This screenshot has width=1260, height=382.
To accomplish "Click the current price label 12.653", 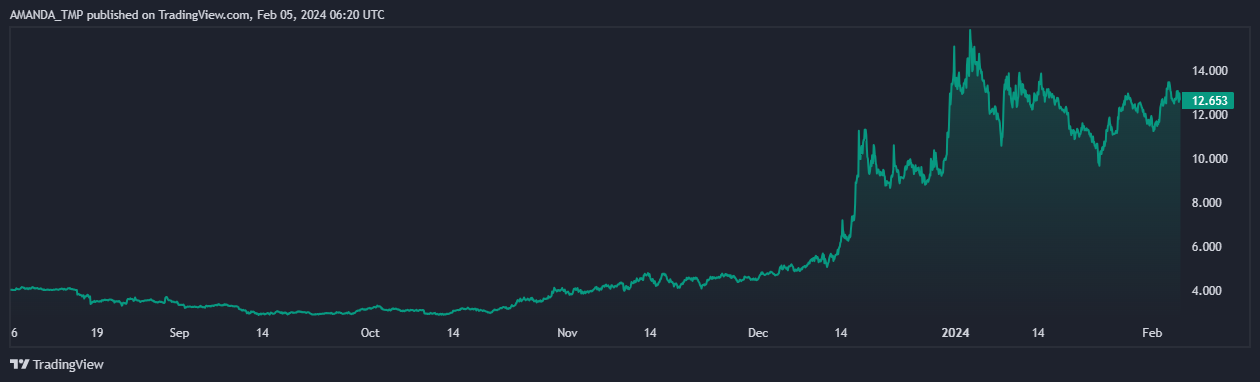I will (1209, 100).
